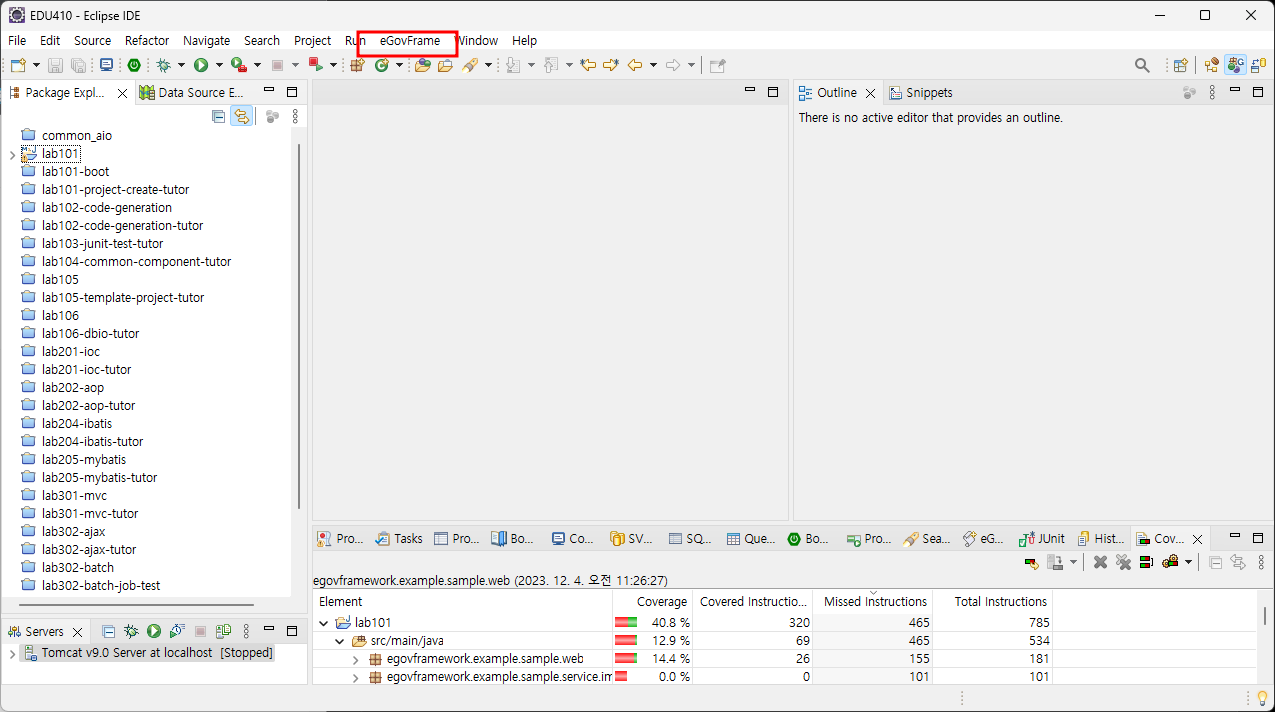Open the Help menu
The width and height of the screenshot is (1275, 712).
(x=524, y=41)
